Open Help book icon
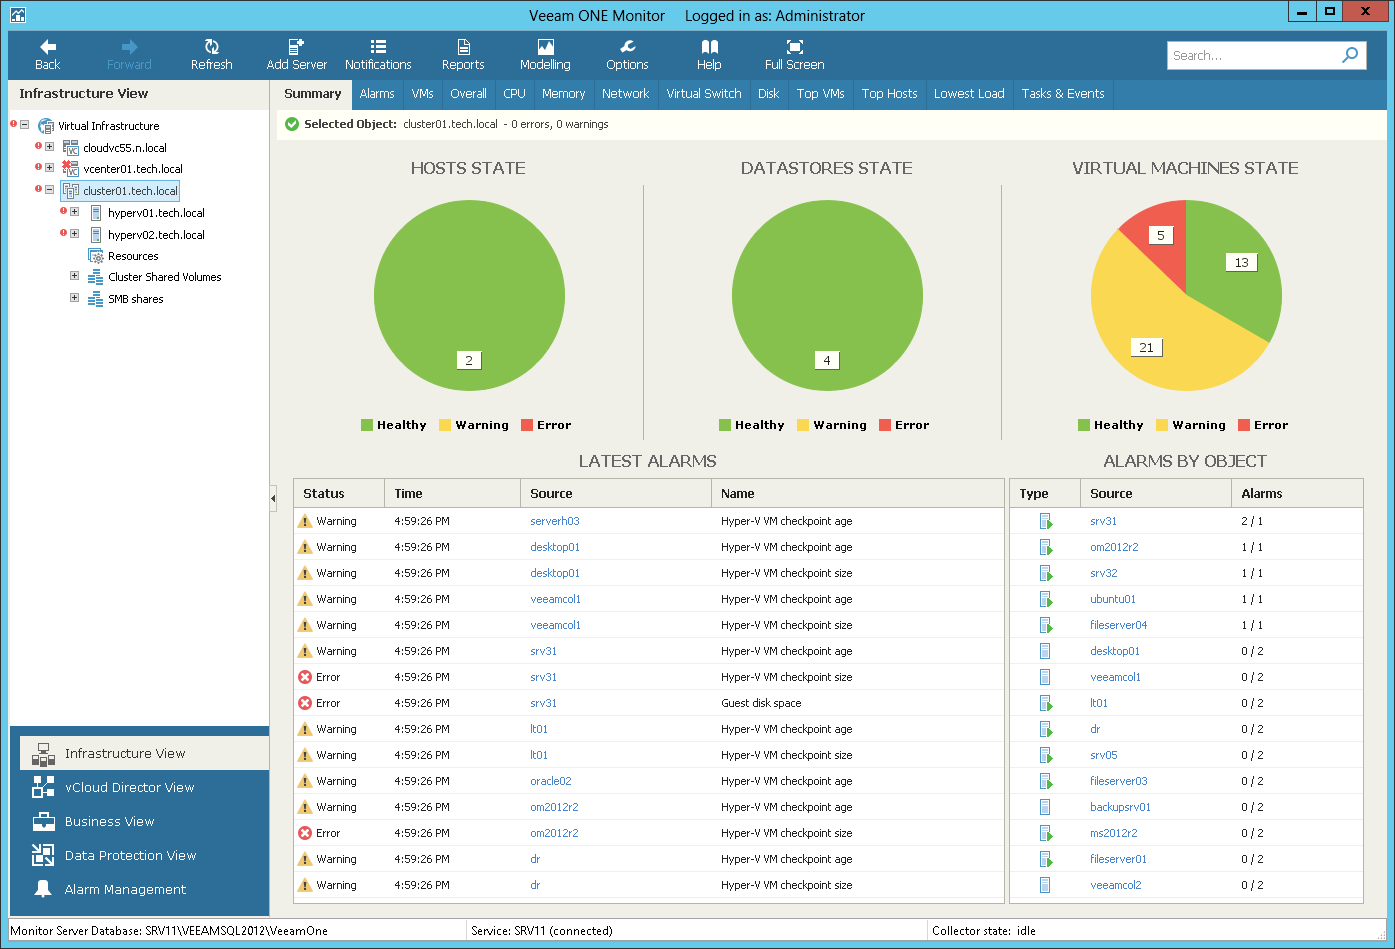Viewport: 1395px width, 949px height. pyautogui.click(x=709, y=47)
